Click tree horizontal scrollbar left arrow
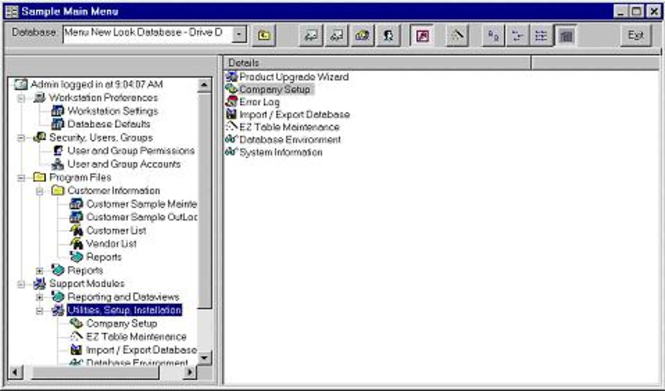This screenshot has height=391, width=665. click(x=15, y=372)
